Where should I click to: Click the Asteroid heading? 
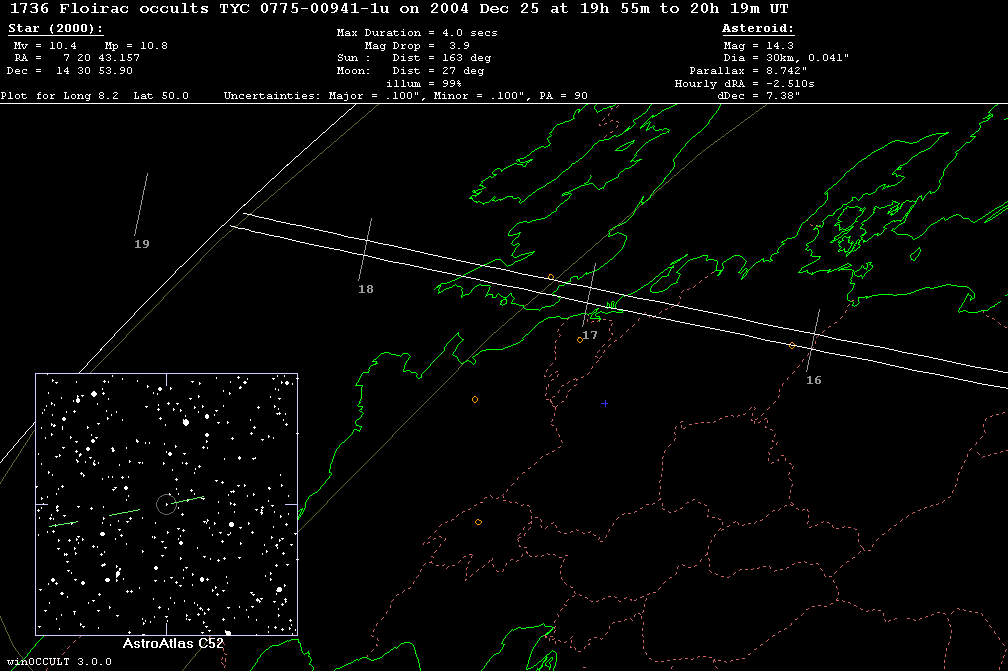click(758, 29)
